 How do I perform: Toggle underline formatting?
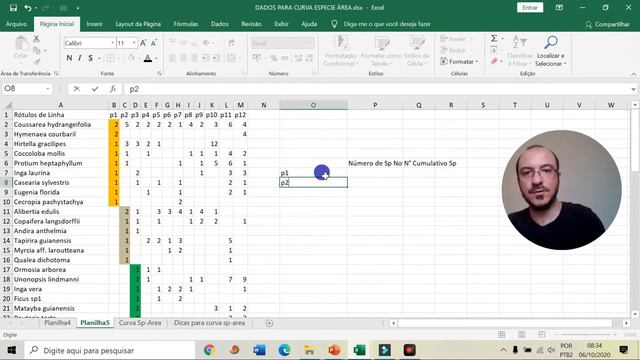tap(90, 58)
